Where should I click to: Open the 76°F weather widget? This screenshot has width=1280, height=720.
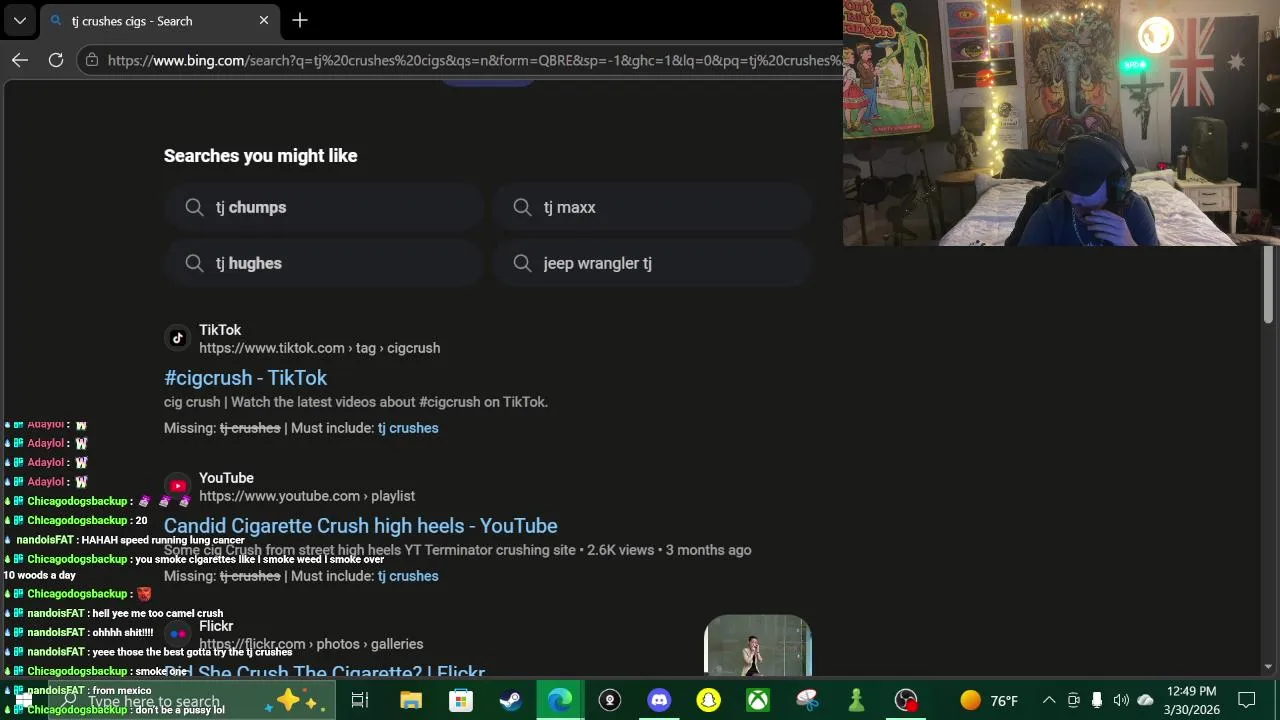(x=989, y=700)
